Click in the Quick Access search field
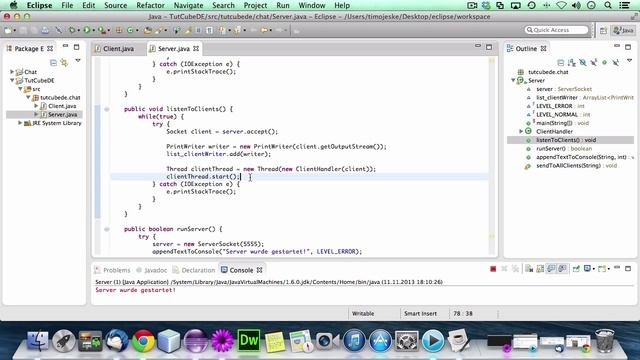 coord(556,30)
